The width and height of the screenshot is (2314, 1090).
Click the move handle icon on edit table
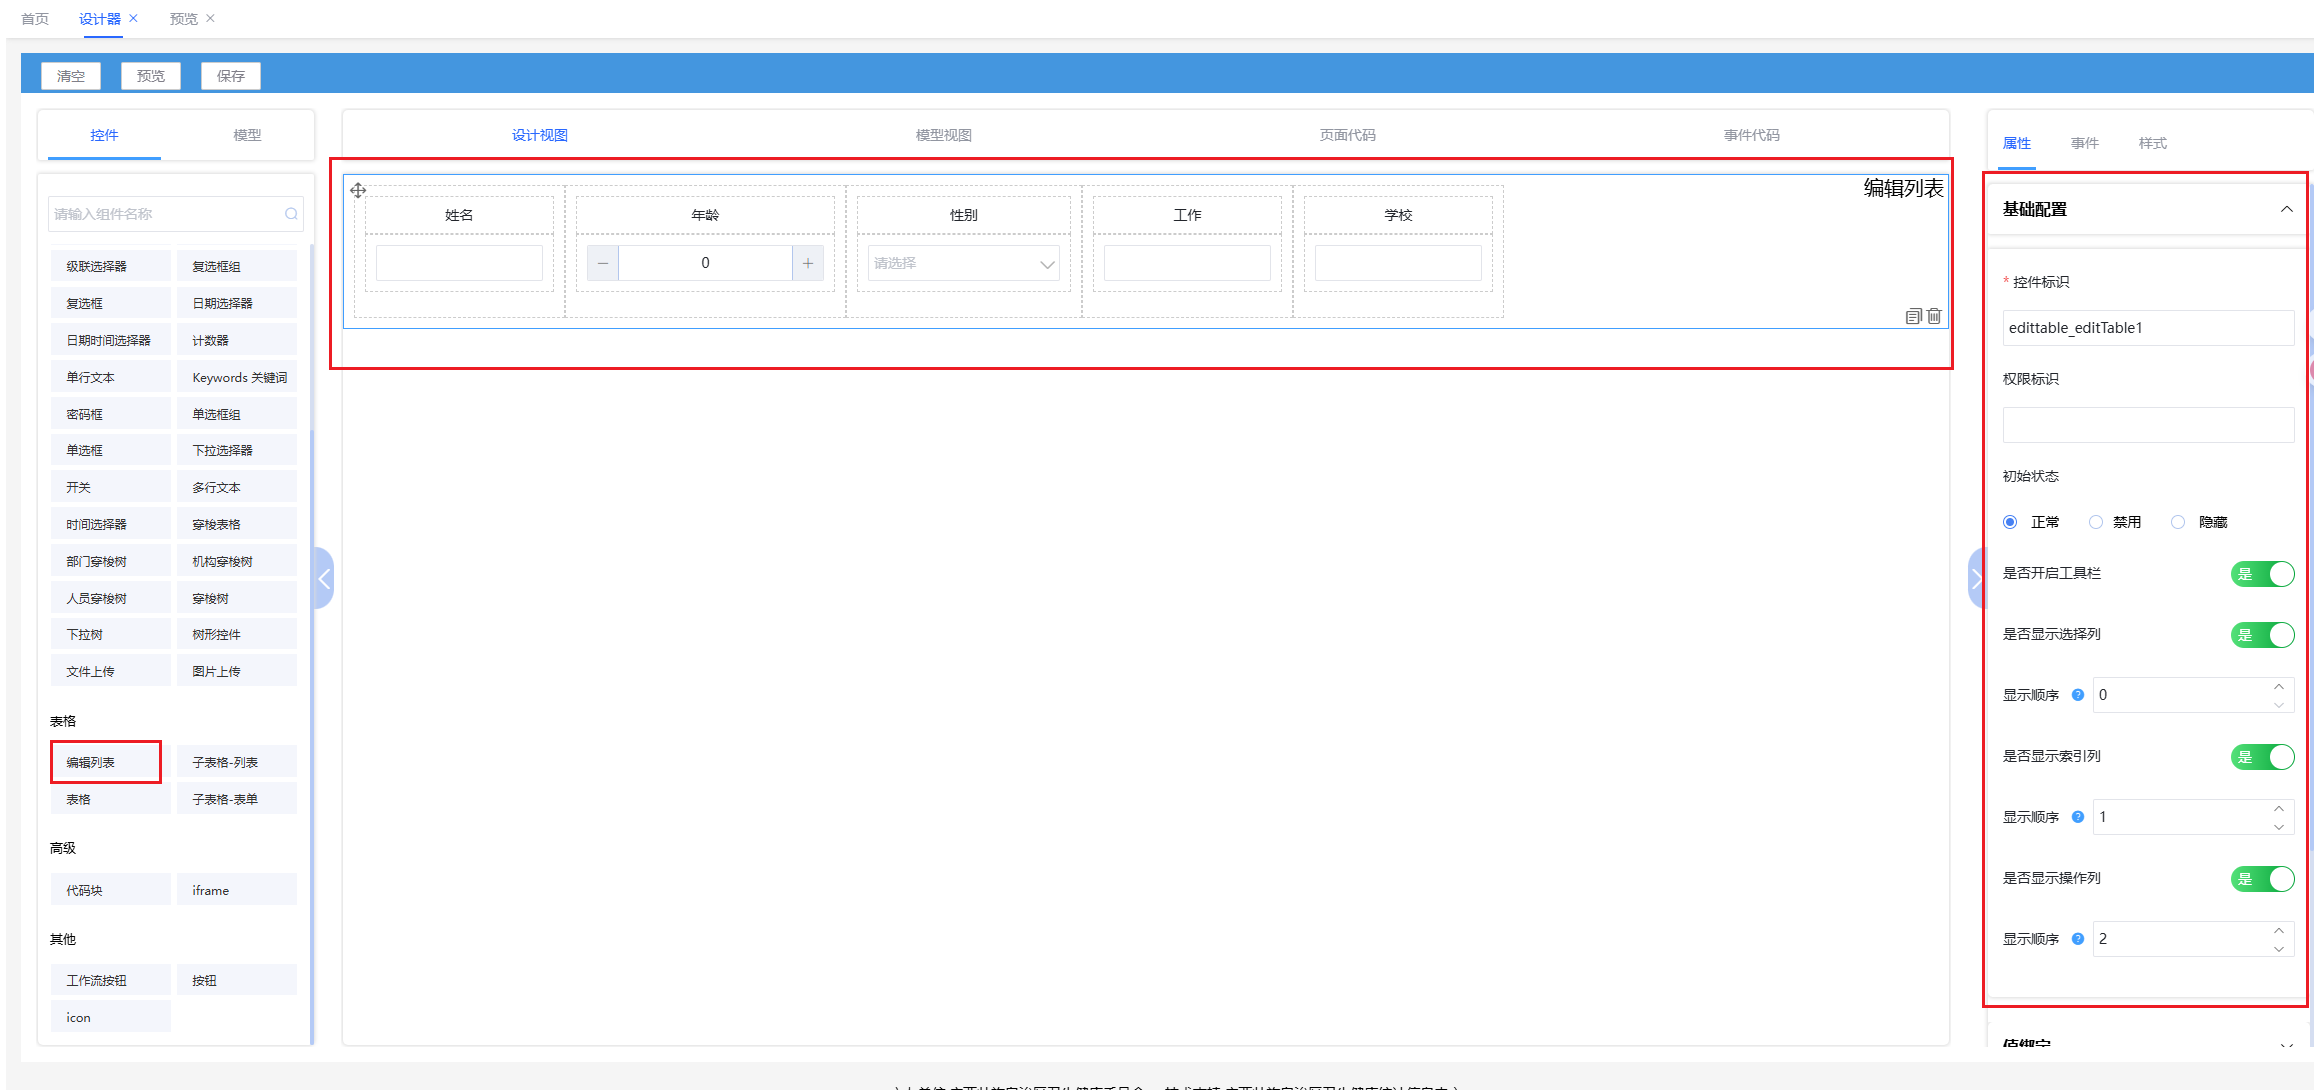tap(358, 190)
